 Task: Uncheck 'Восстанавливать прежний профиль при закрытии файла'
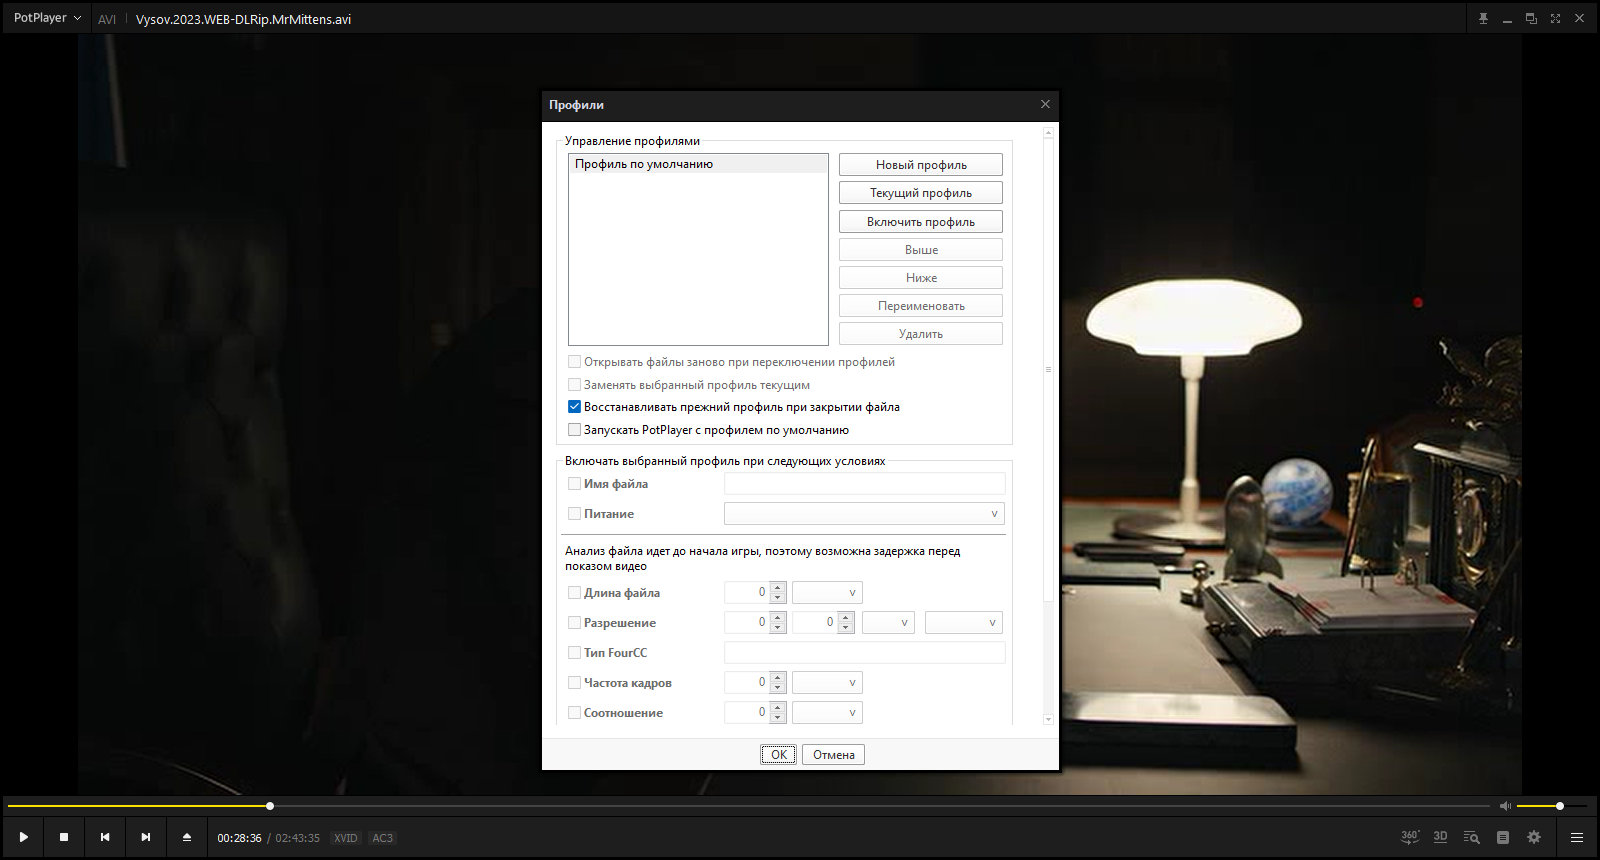pos(574,407)
